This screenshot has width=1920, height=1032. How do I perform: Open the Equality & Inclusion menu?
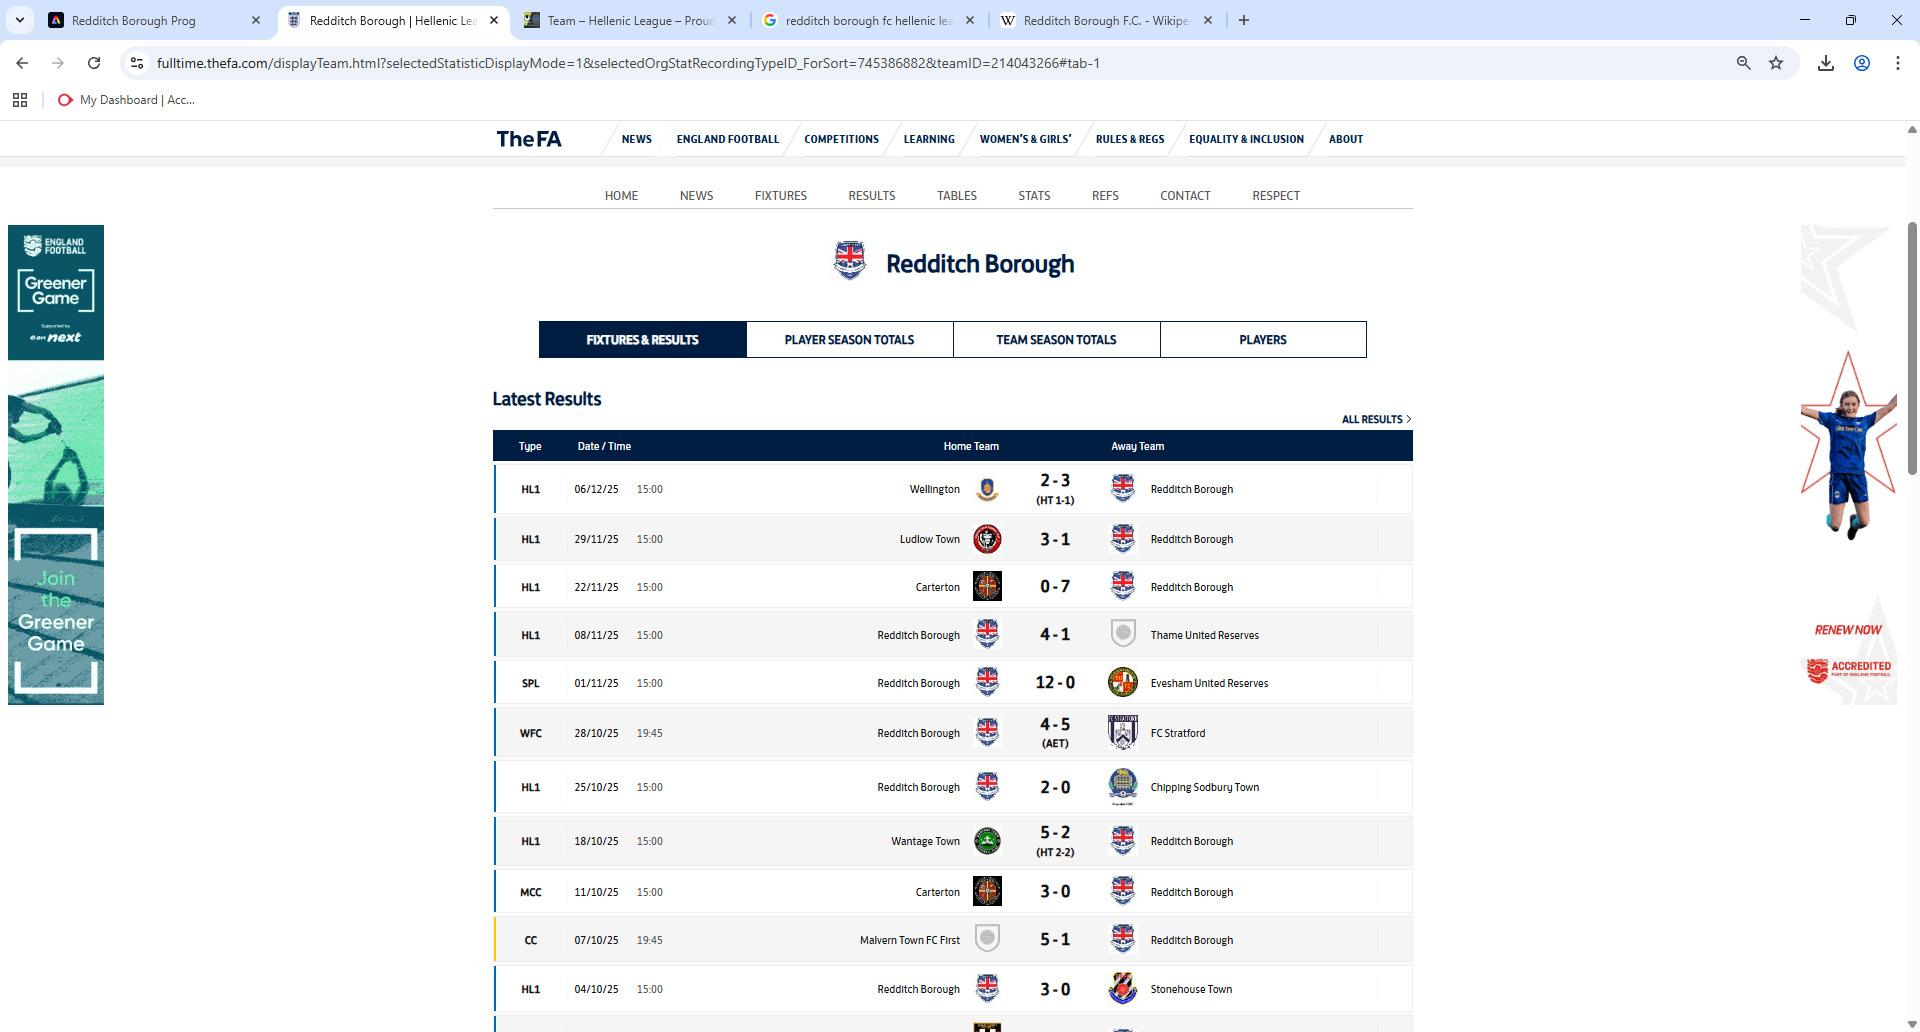click(x=1246, y=139)
